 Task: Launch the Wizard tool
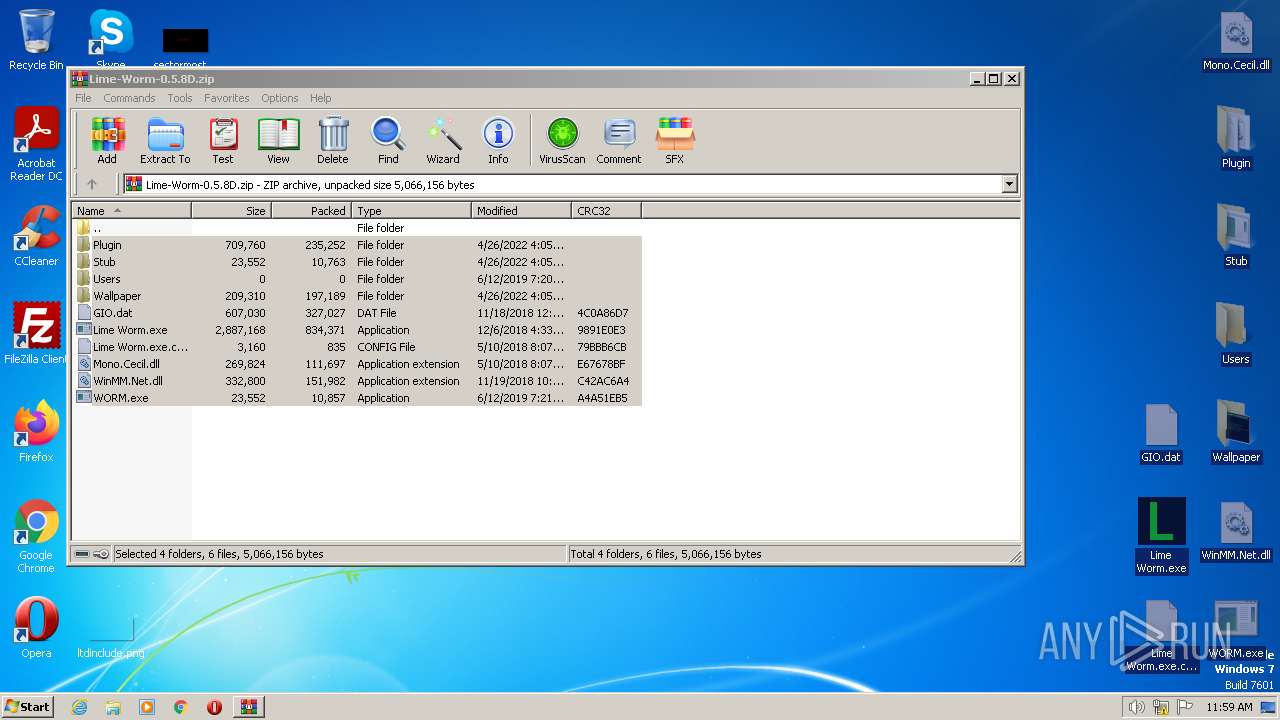coord(443,140)
